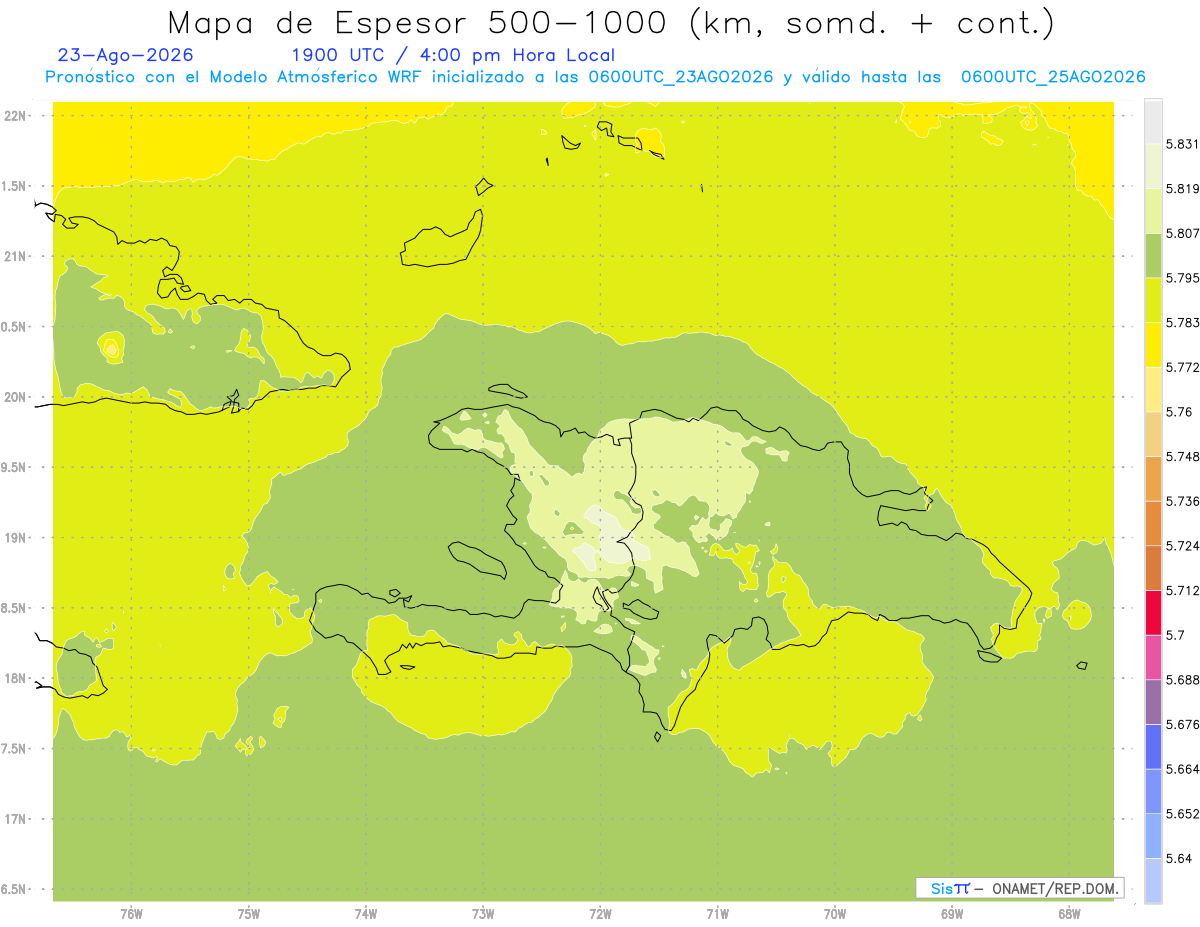
Task: Click the colorbar value "5.736"
Action: pyautogui.click(x=1183, y=501)
